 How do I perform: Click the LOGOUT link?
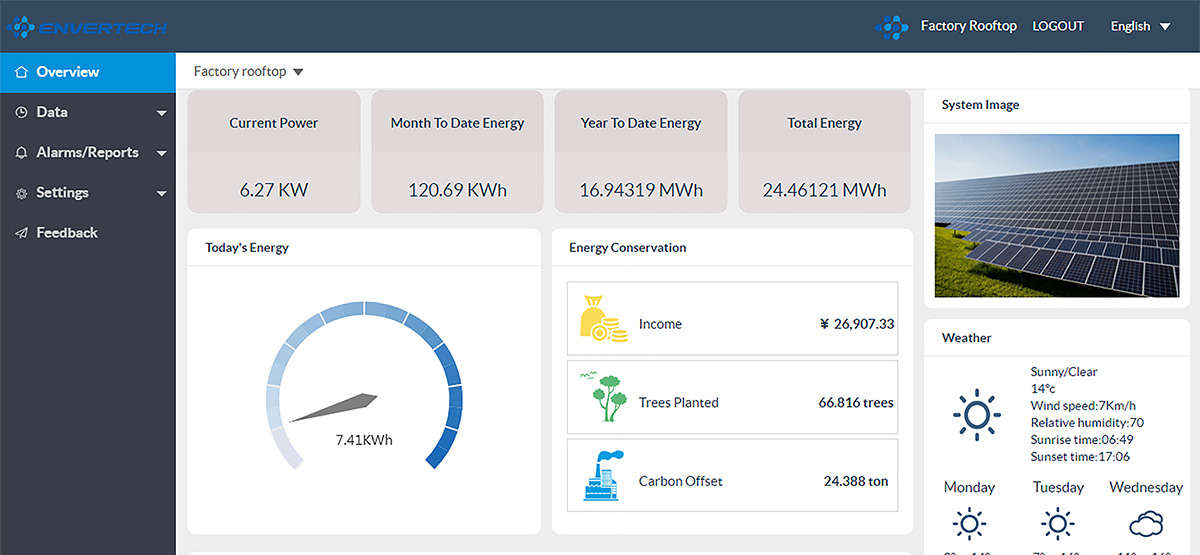pos(1058,26)
